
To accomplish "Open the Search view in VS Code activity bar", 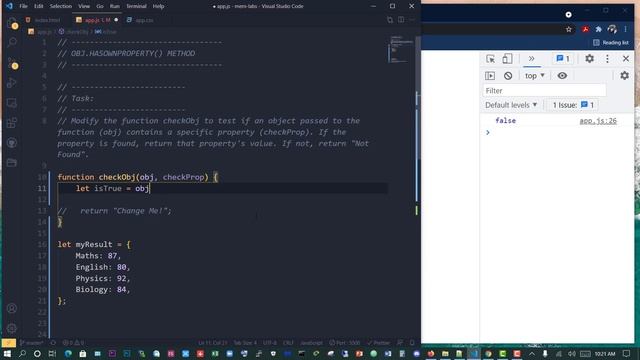I will pyautogui.click(x=12, y=42).
